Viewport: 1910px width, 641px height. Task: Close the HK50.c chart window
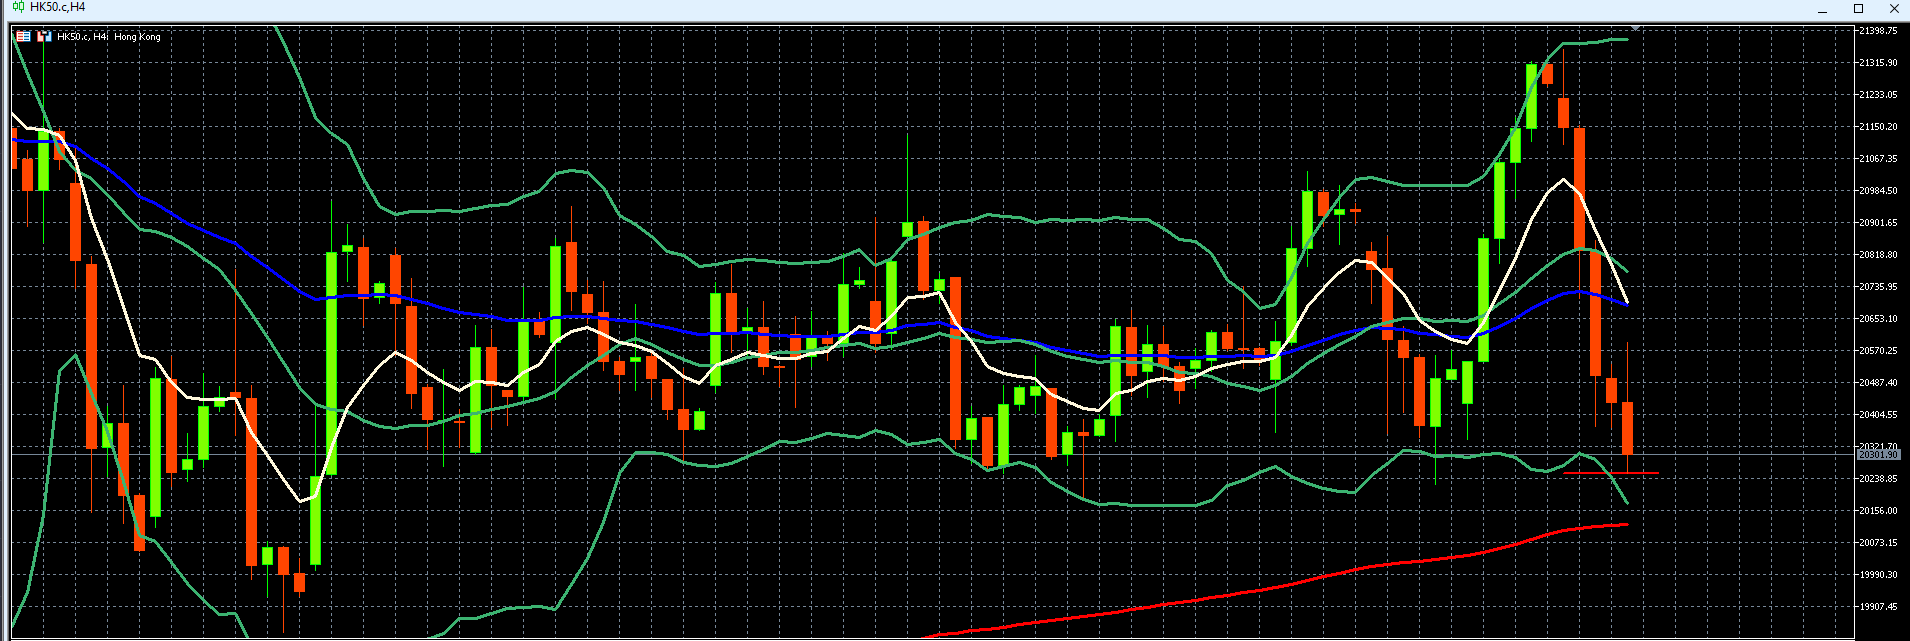(x=1894, y=8)
